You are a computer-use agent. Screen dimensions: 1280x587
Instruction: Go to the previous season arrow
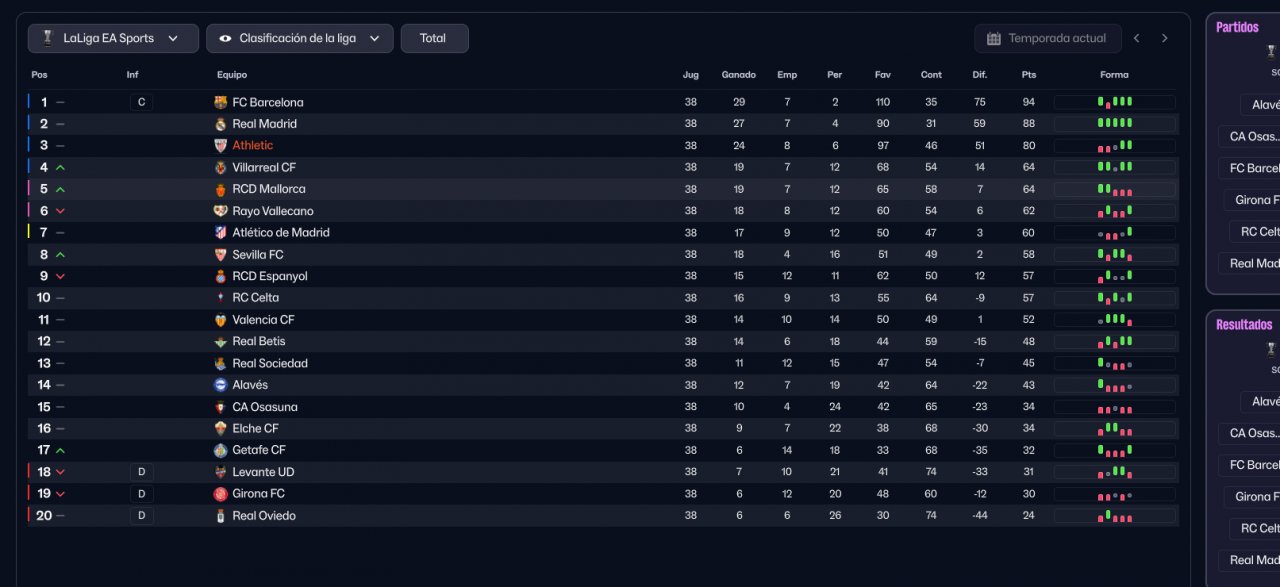(1137, 38)
